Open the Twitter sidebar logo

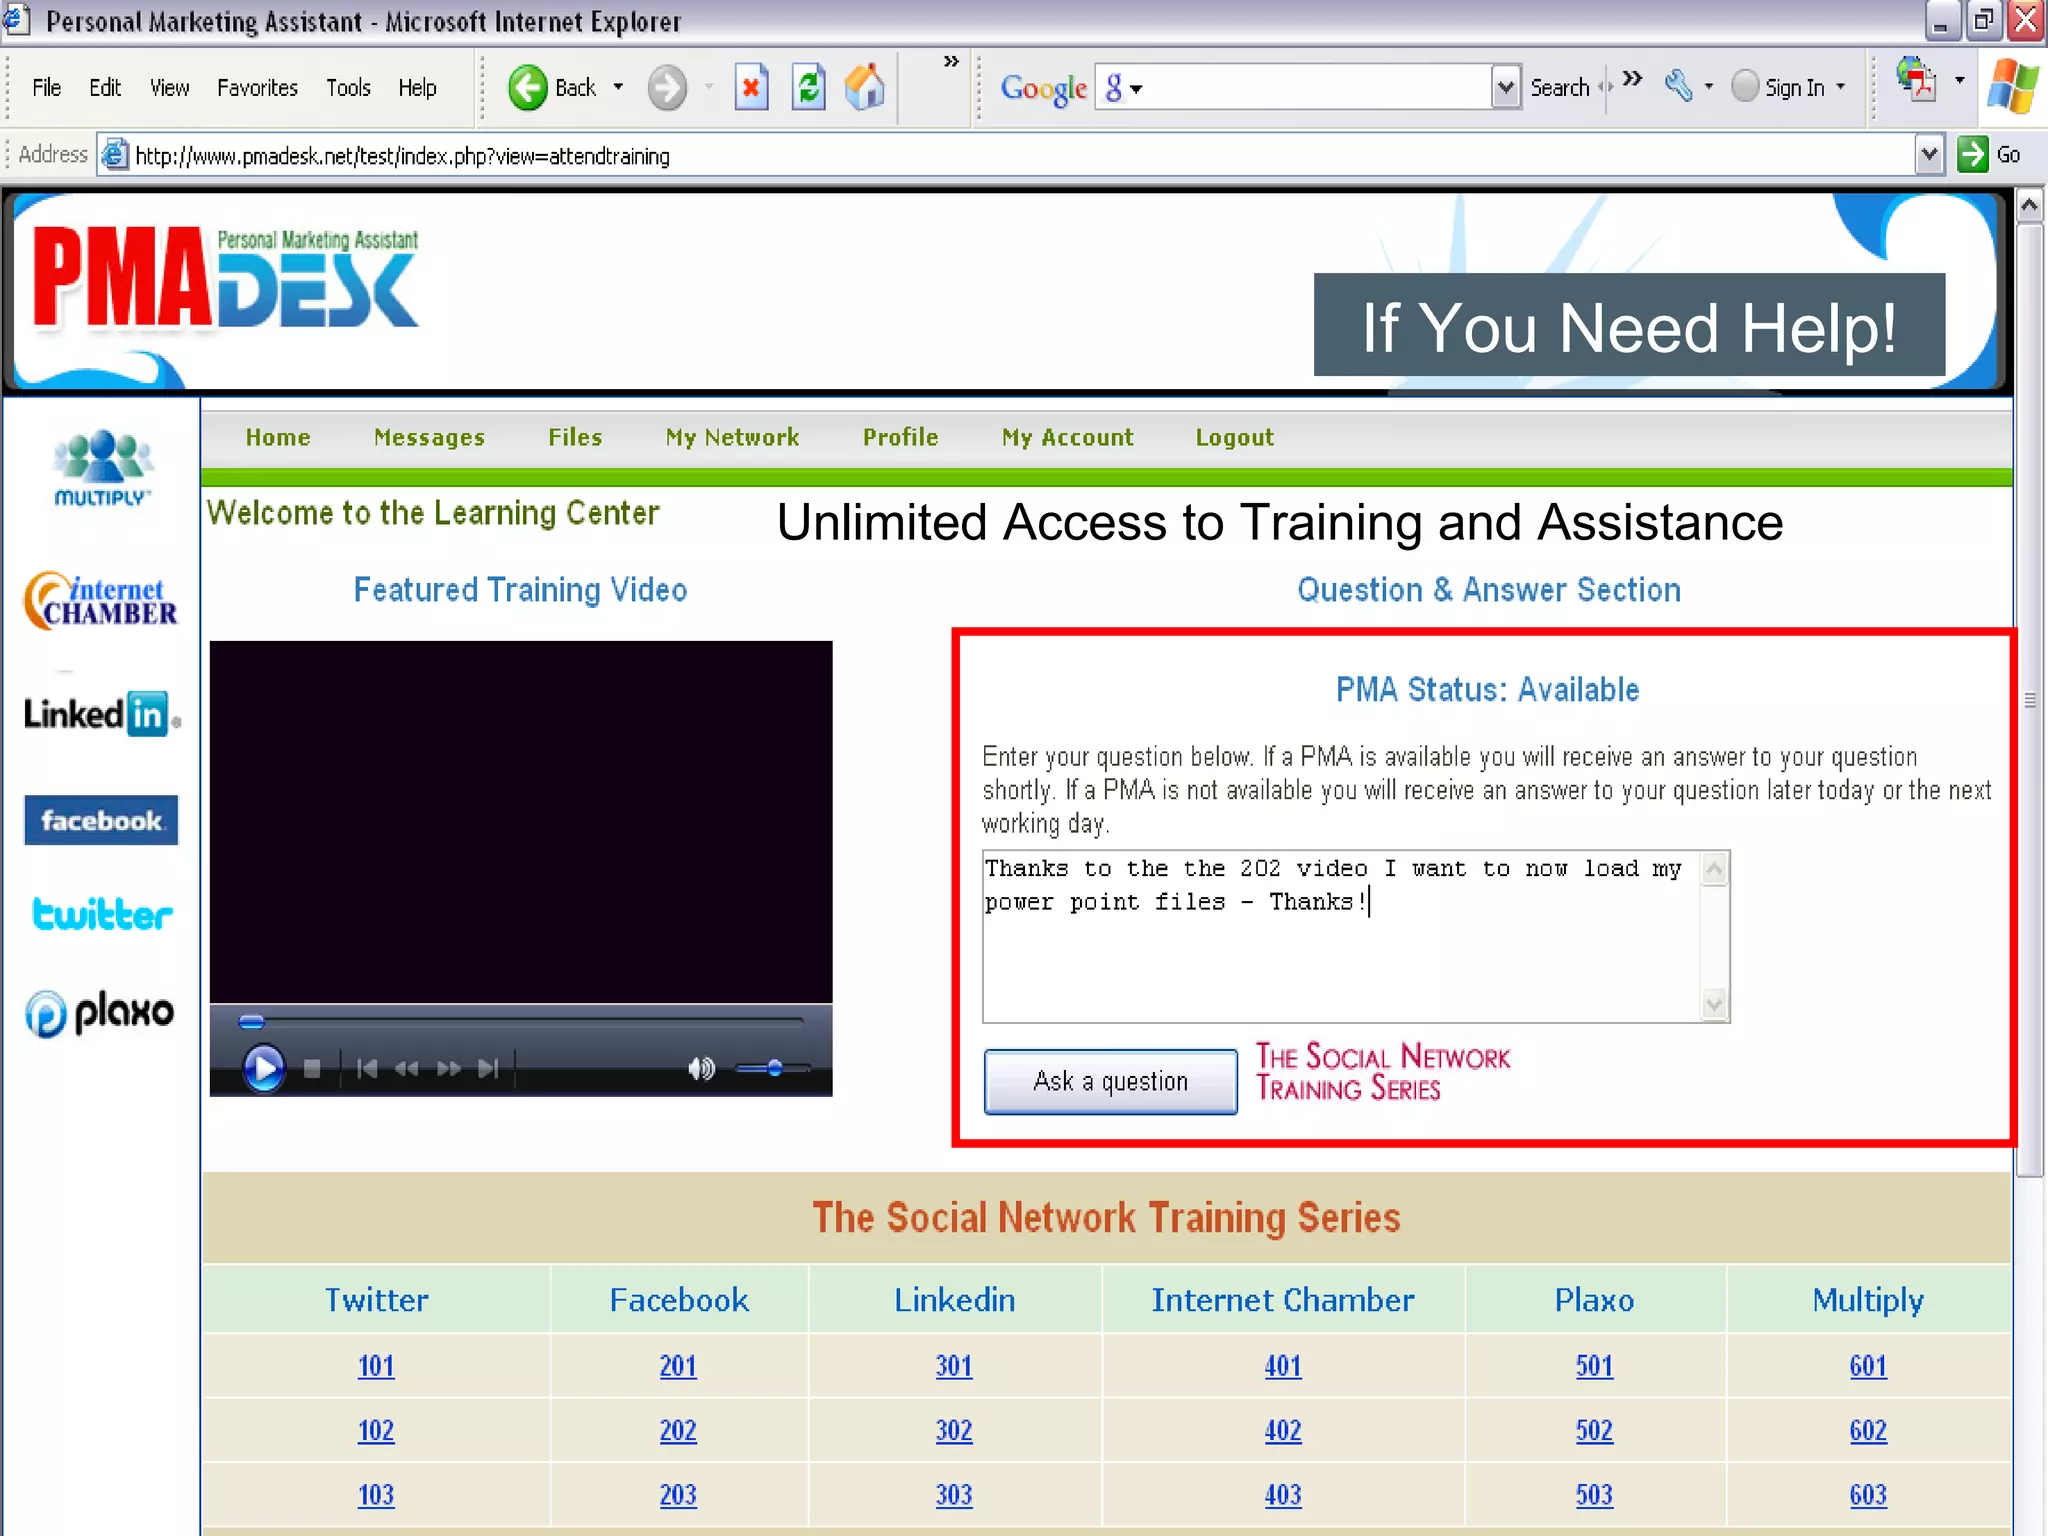[102, 913]
